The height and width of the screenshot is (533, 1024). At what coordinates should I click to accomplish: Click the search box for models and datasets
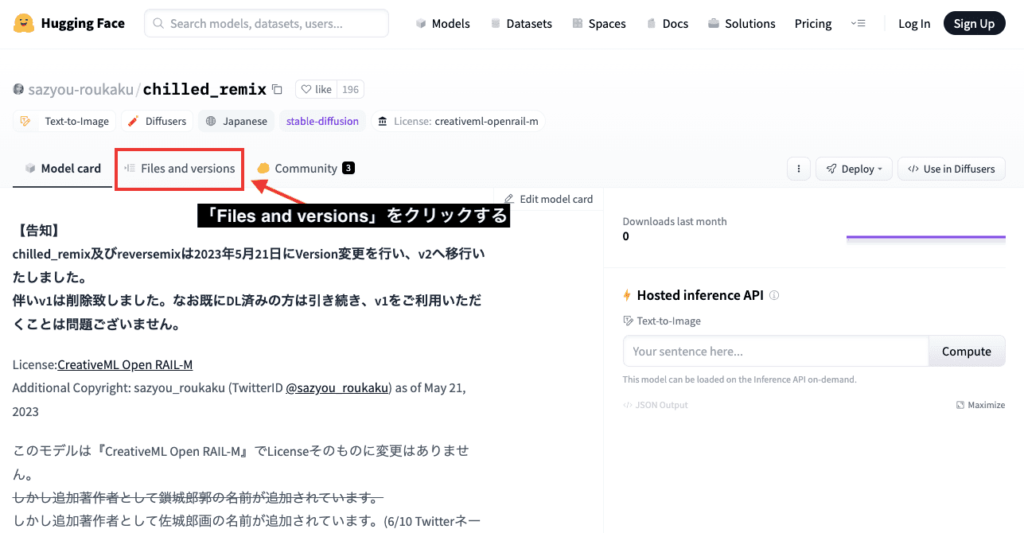point(266,24)
